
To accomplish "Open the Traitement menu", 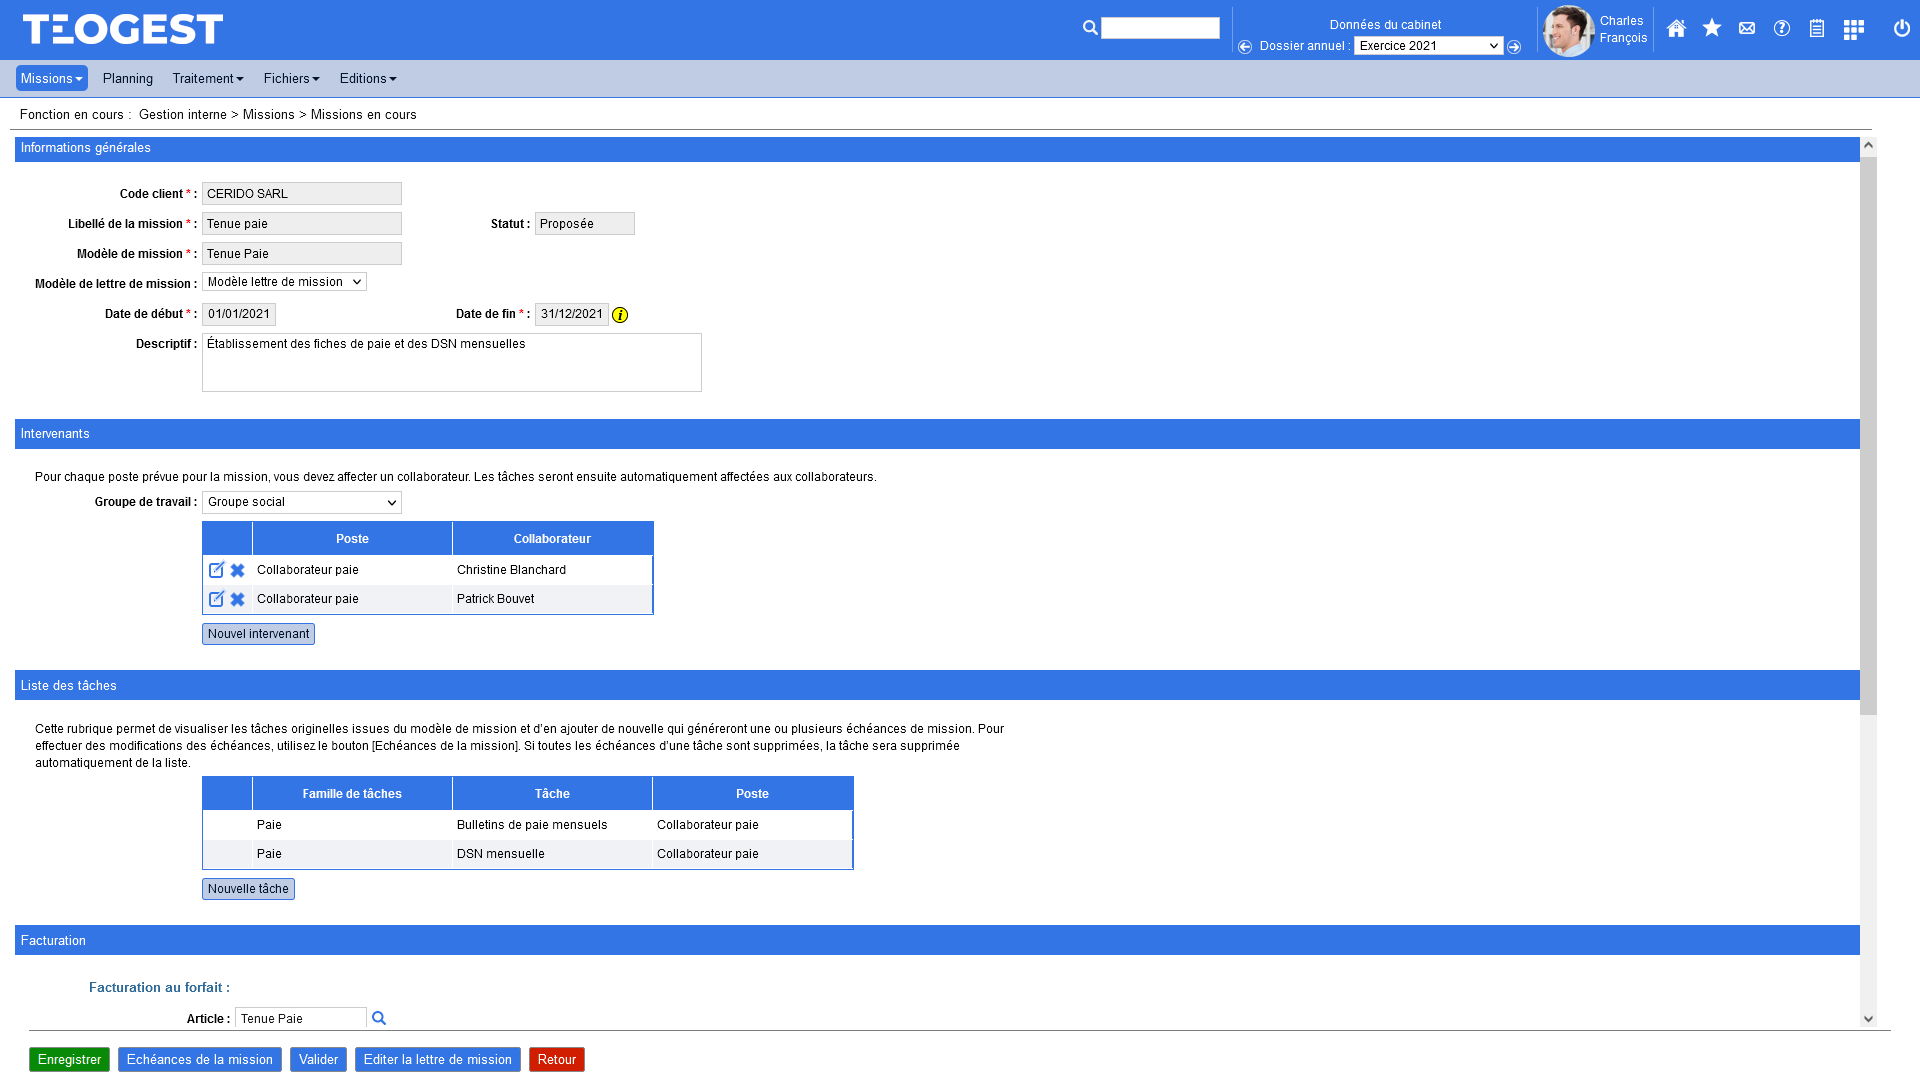I will click(207, 78).
